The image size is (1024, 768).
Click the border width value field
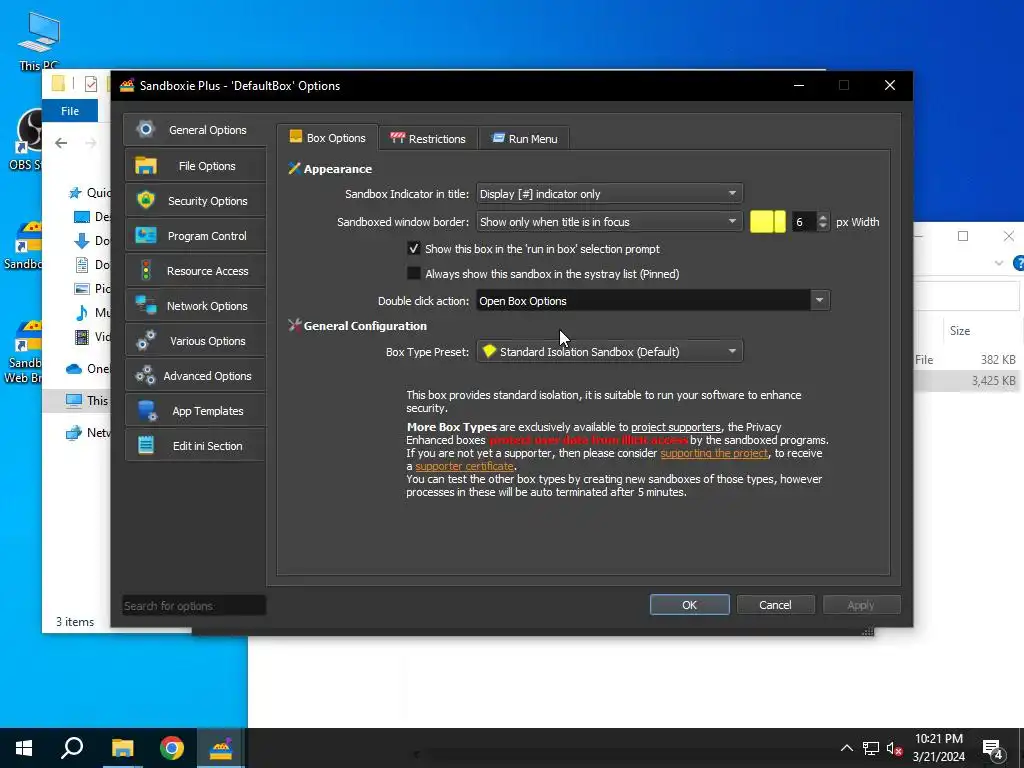803,222
